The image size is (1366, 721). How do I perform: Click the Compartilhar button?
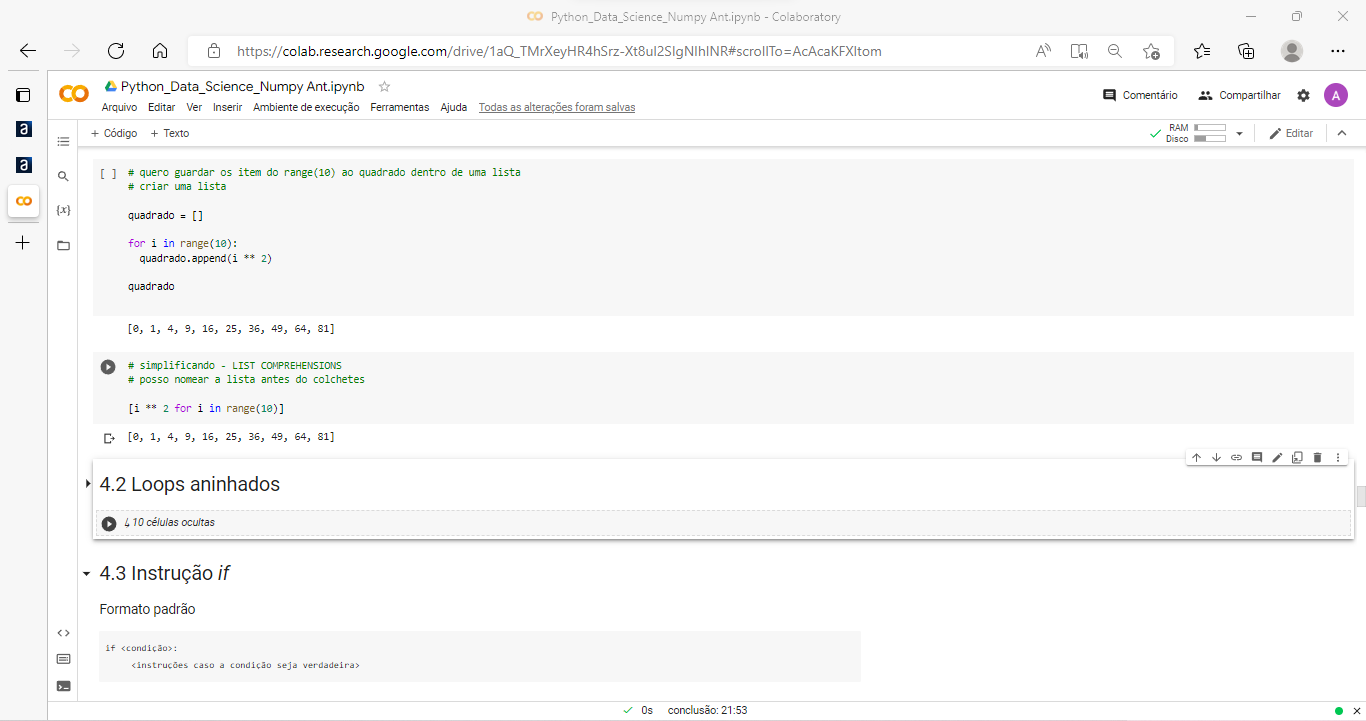(1239, 95)
